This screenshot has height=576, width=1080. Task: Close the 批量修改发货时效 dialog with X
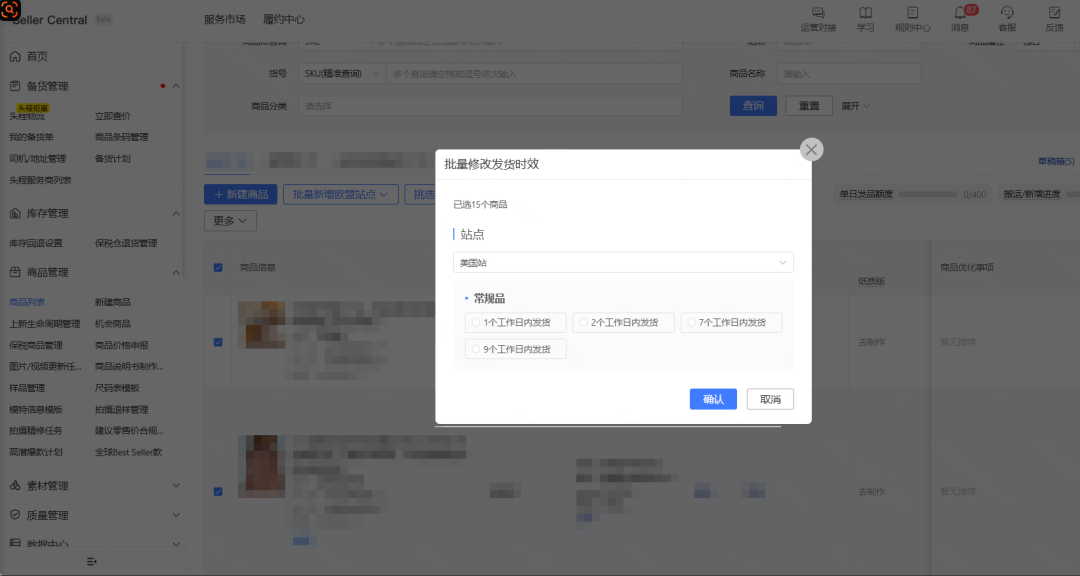tap(811, 150)
